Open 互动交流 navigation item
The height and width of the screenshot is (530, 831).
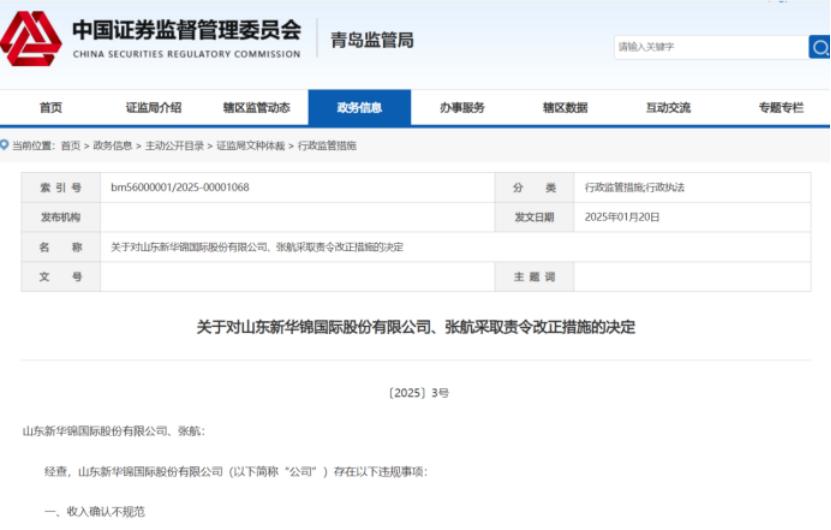click(x=668, y=108)
